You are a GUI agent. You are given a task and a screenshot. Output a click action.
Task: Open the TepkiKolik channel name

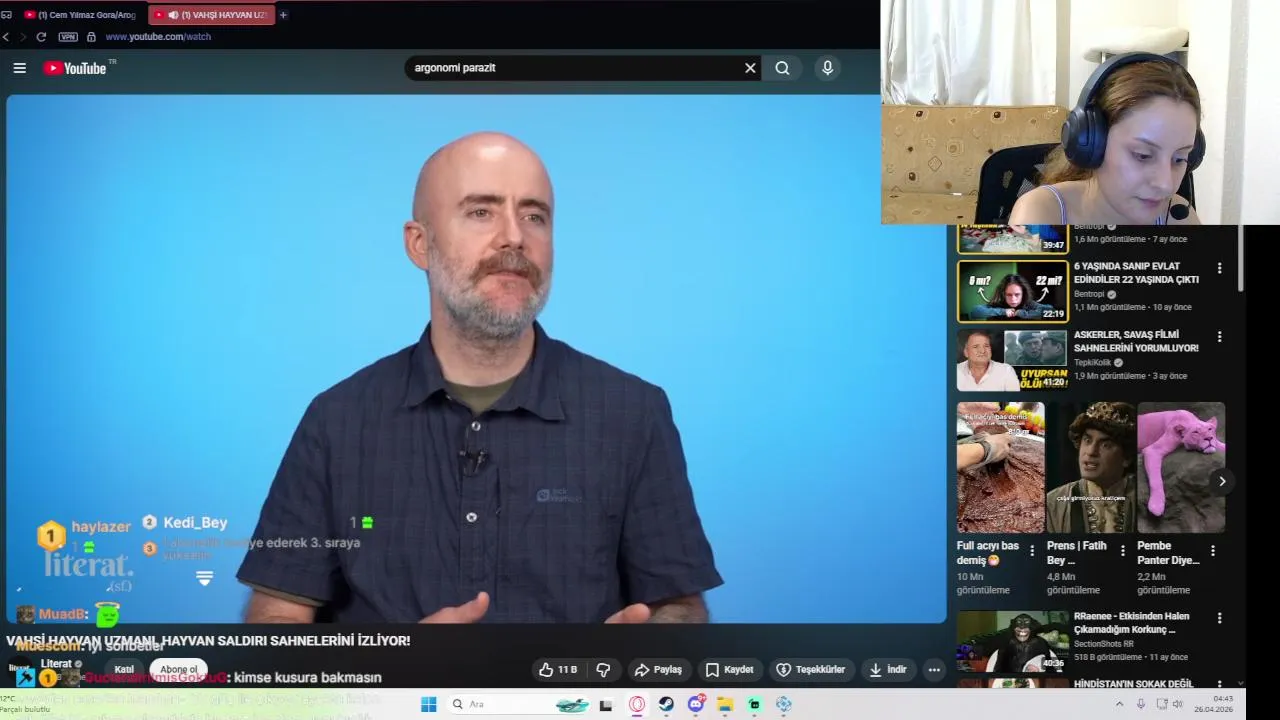tap(1092, 362)
